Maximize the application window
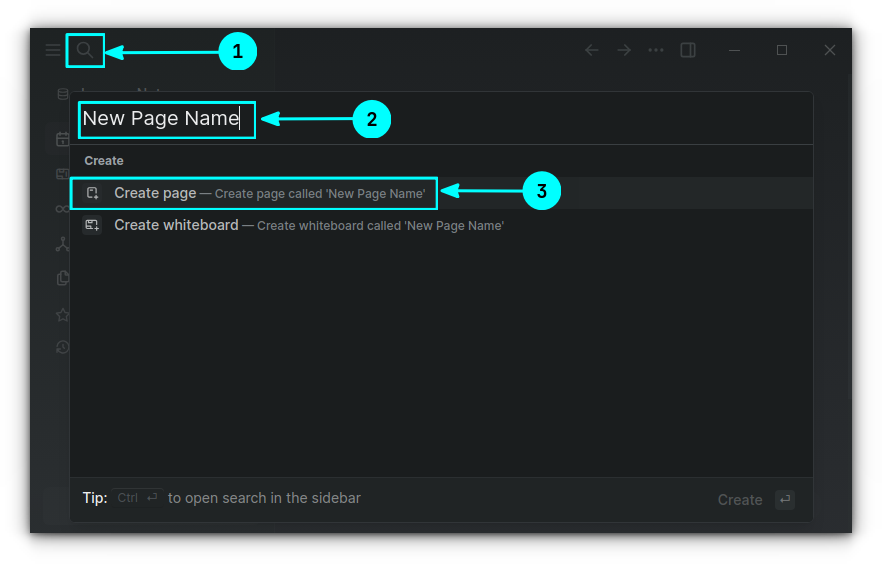 click(x=782, y=50)
